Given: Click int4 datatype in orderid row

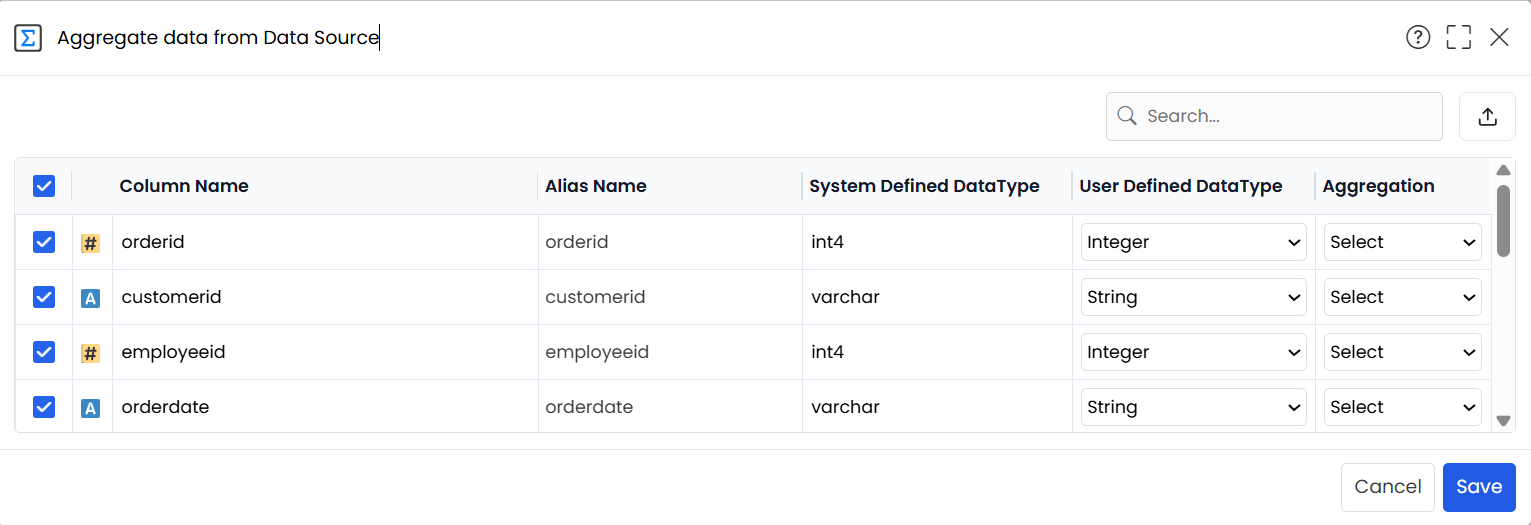Looking at the screenshot, I should (827, 242).
